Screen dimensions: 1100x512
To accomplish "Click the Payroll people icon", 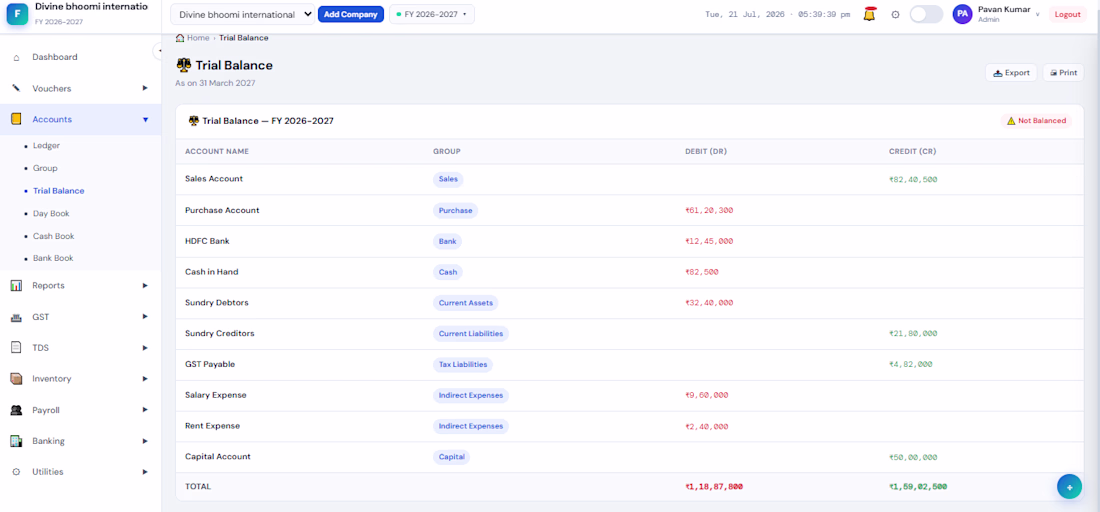I will (16, 410).
